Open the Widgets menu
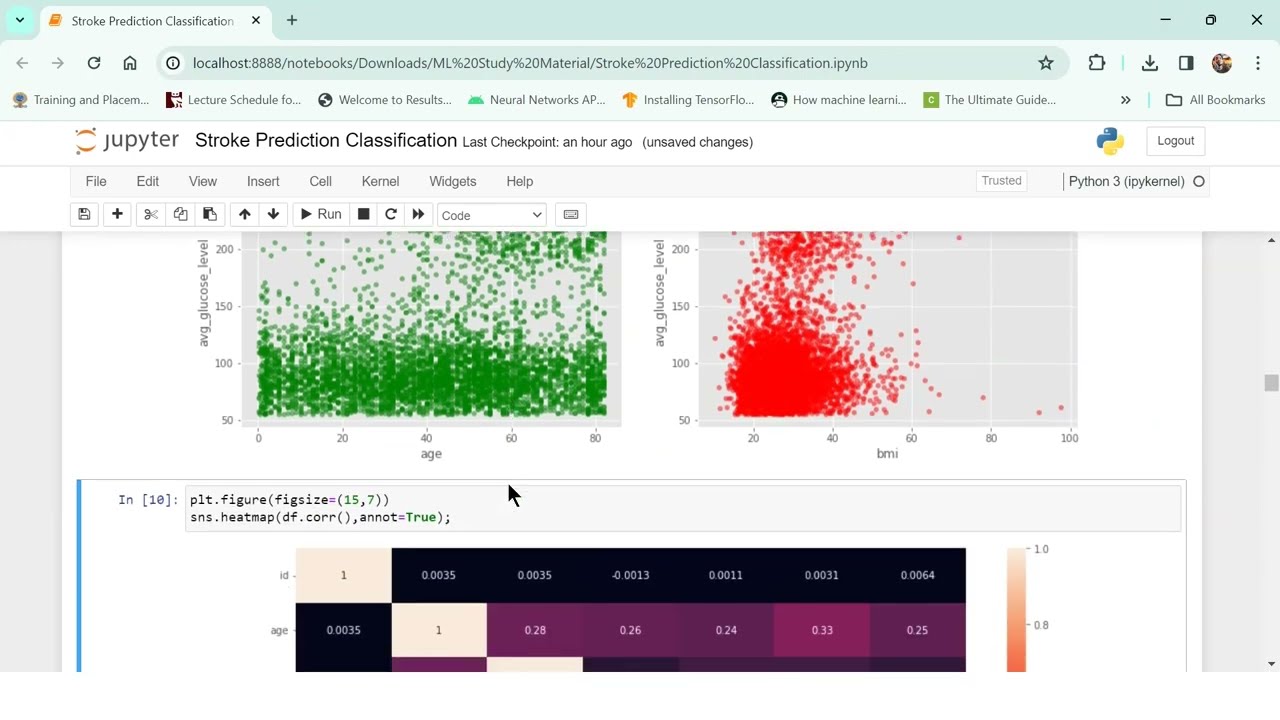This screenshot has width=1280, height=720. coord(453,181)
